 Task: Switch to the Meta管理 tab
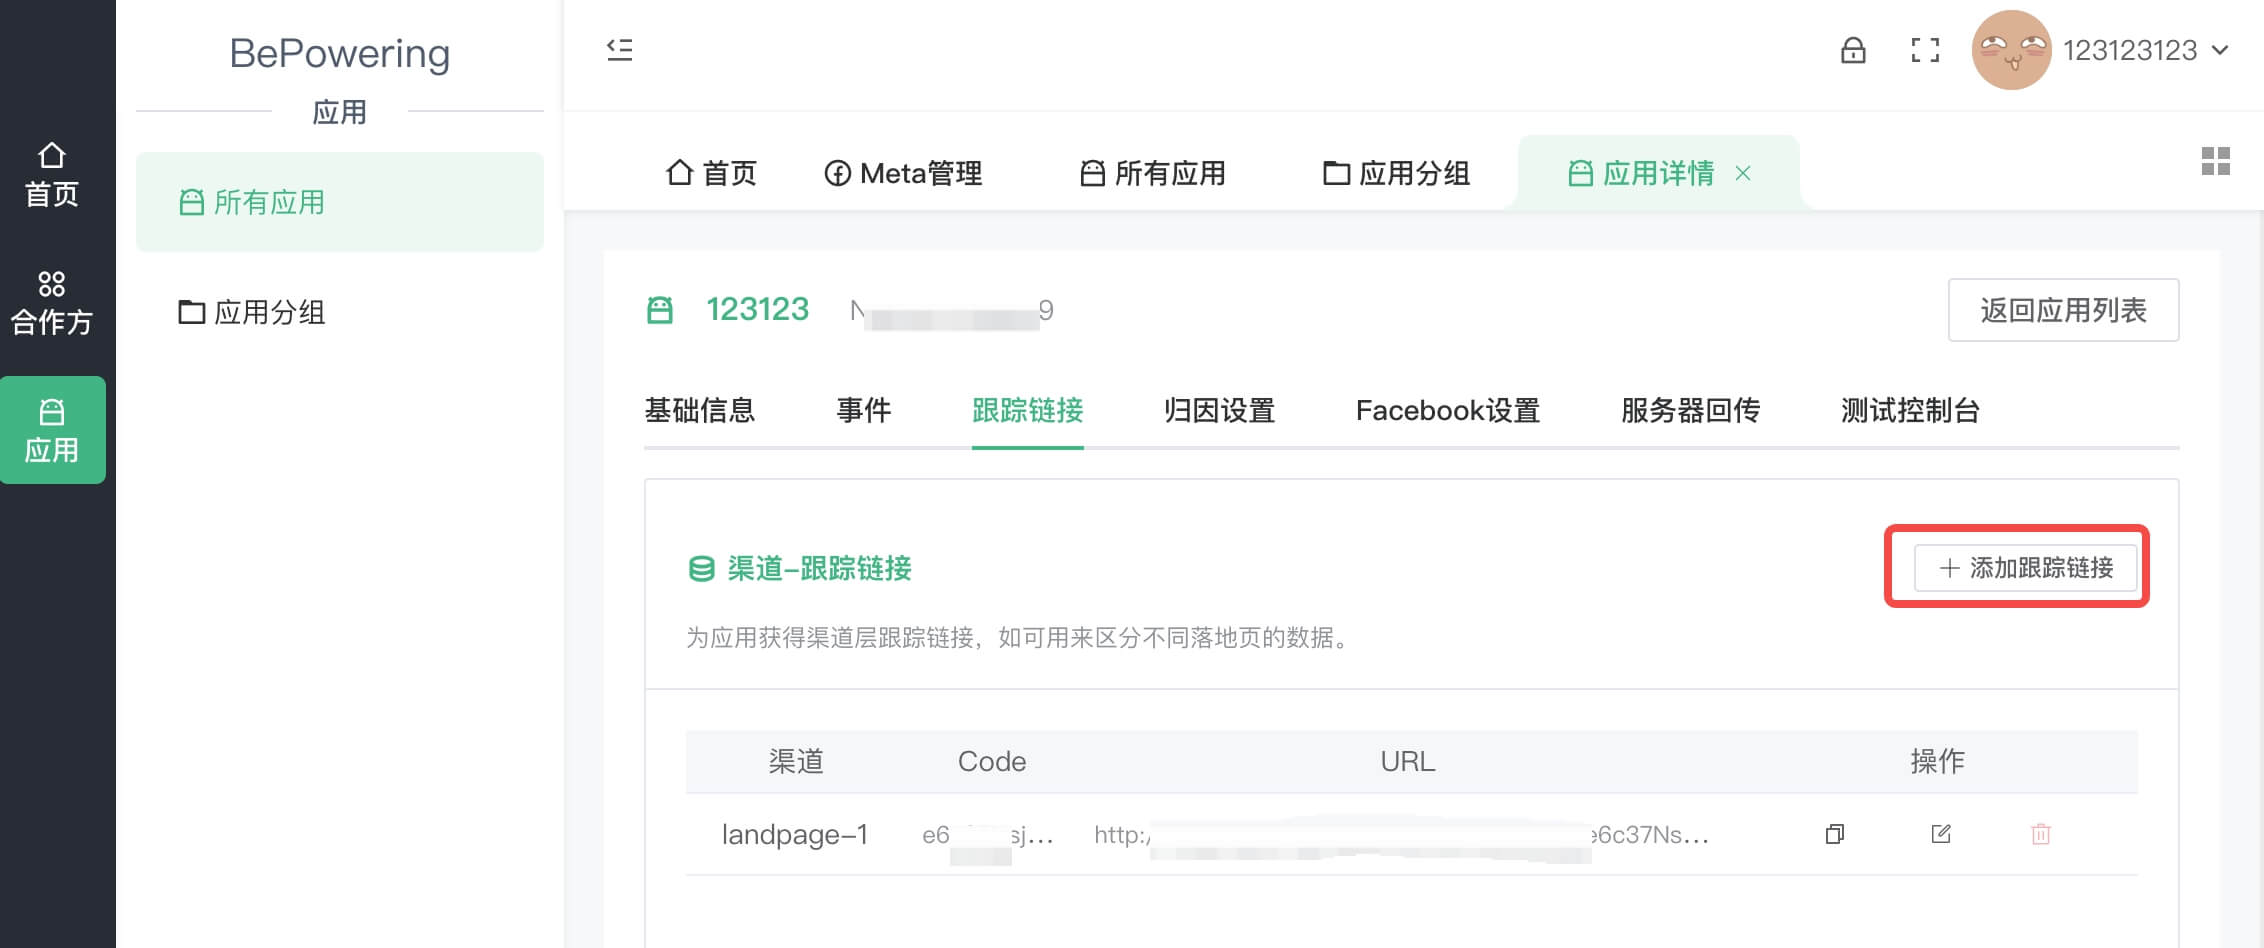pyautogui.click(x=903, y=172)
